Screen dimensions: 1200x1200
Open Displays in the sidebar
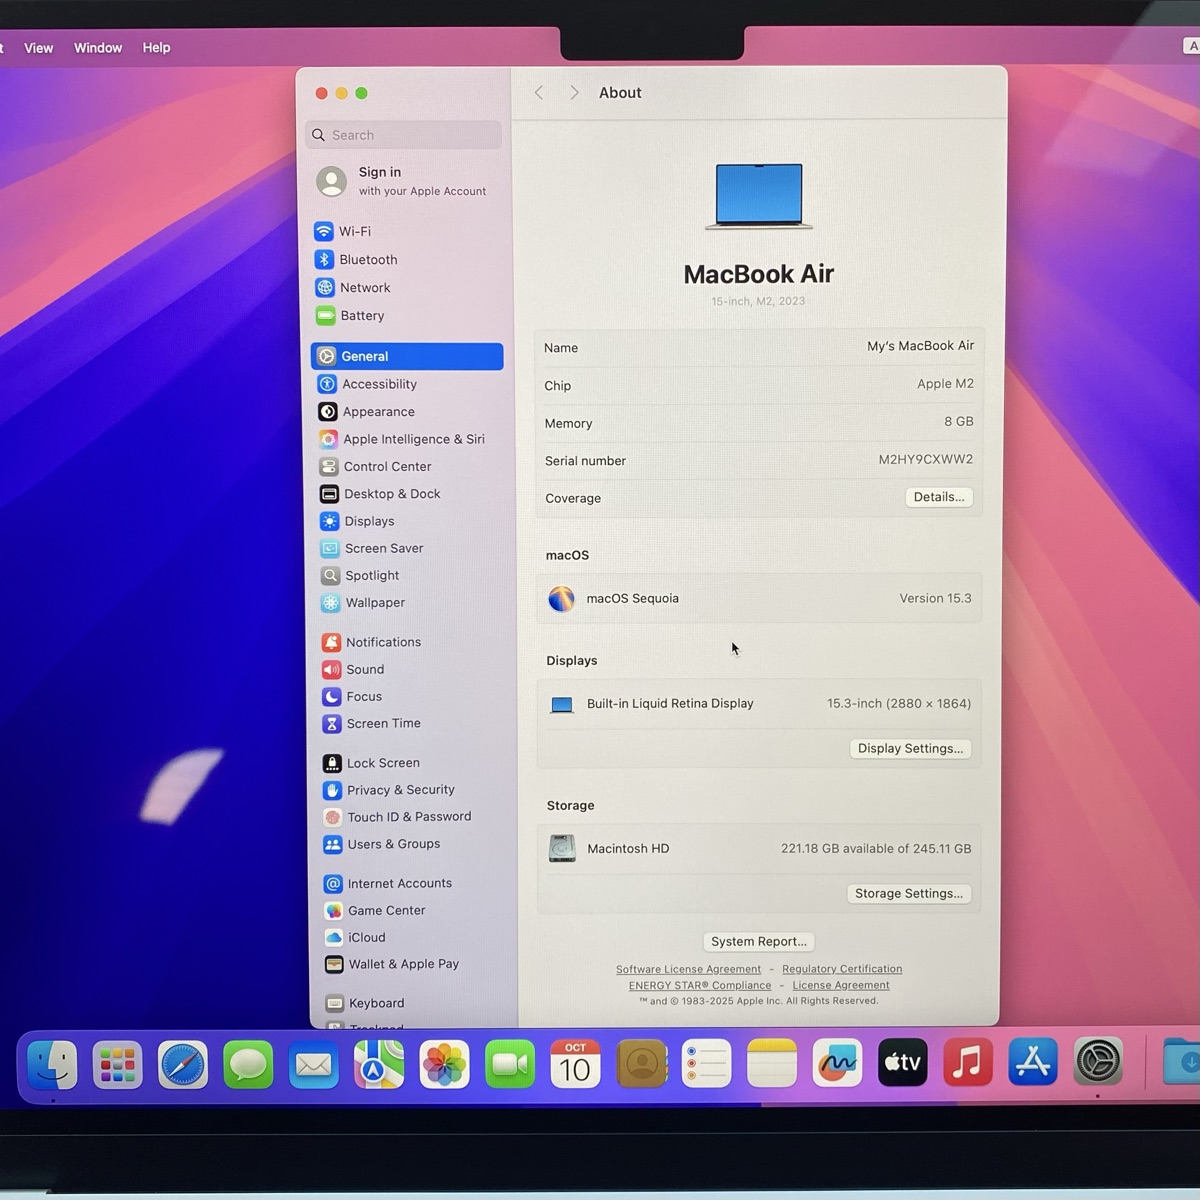(x=358, y=521)
